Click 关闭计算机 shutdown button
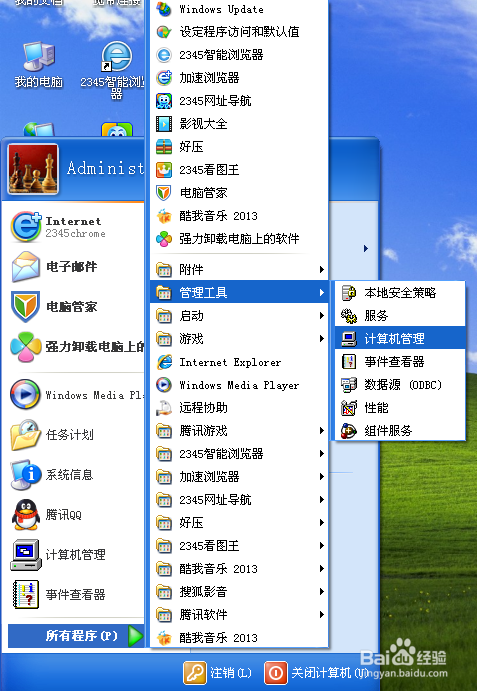This screenshot has width=477, height=691. click(x=316, y=673)
